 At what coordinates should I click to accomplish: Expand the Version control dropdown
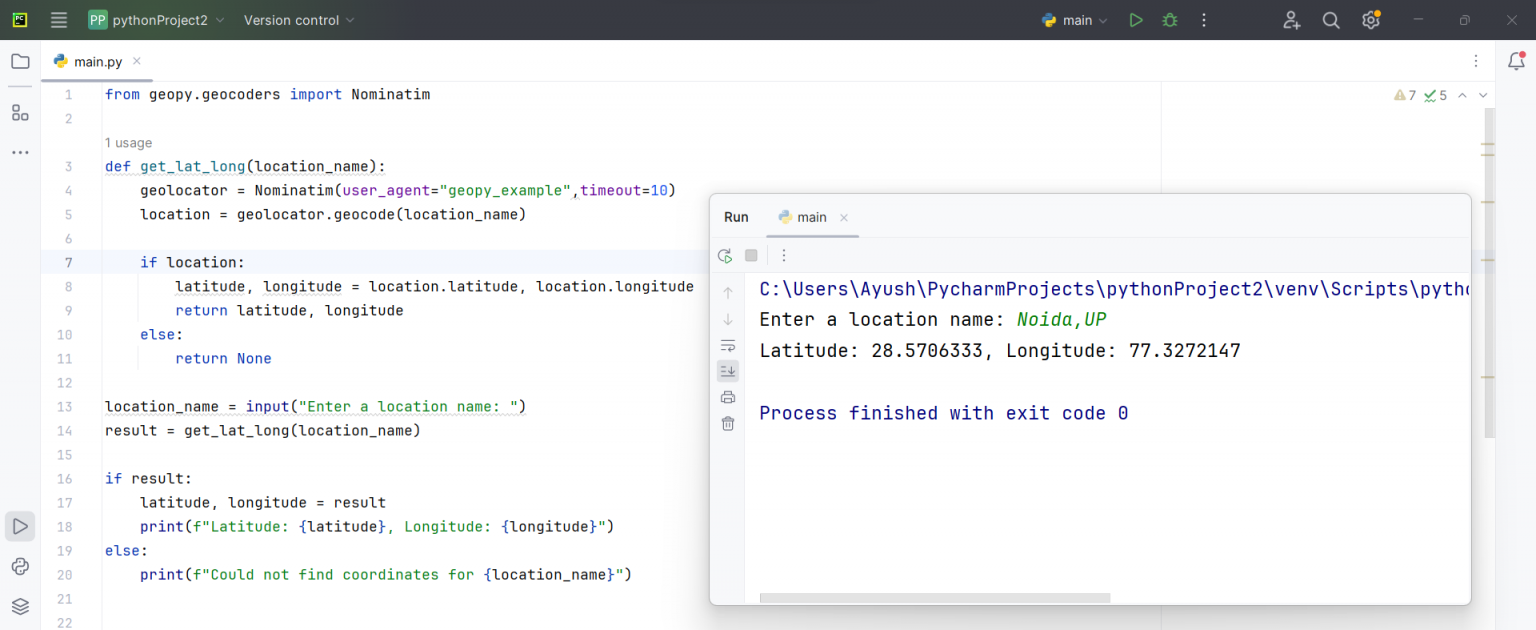pyautogui.click(x=298, y=19)
